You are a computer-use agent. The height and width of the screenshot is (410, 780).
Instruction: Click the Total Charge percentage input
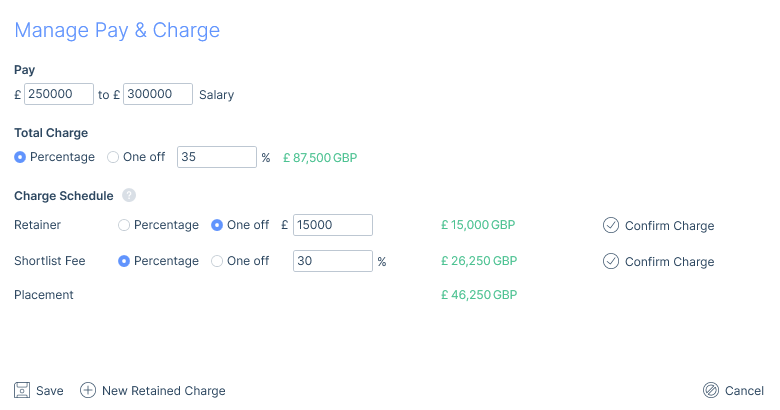[217, 157]
